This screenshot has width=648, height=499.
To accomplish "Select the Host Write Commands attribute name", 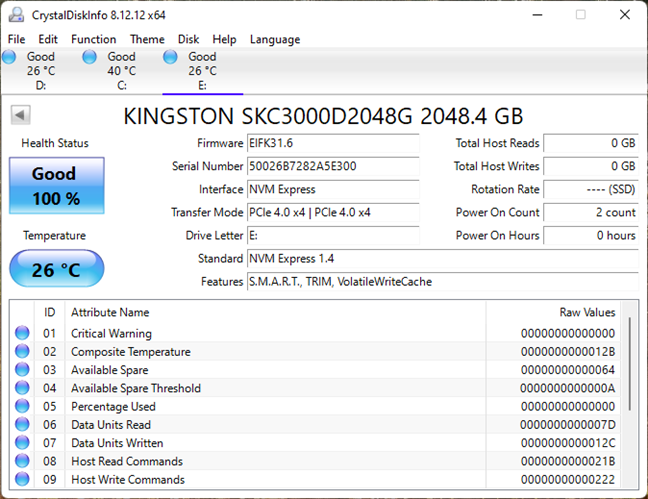I will 128,480.
